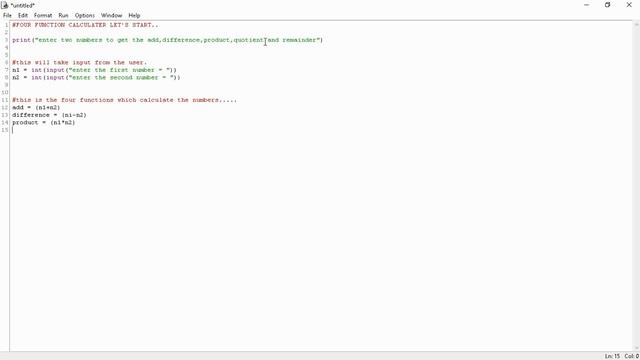
Task: Click the comment about four functions on line 11
Action: pyautogui.click(x=124, y=100)
